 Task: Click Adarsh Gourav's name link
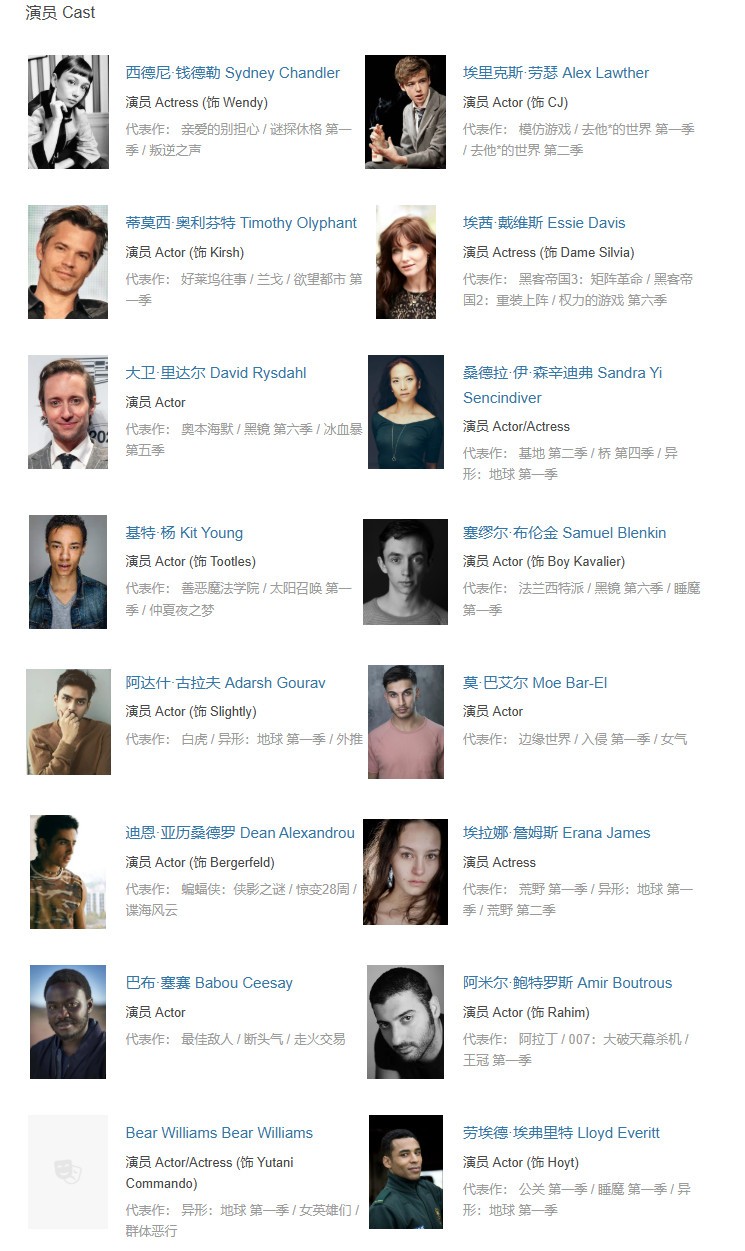(225, 683)
